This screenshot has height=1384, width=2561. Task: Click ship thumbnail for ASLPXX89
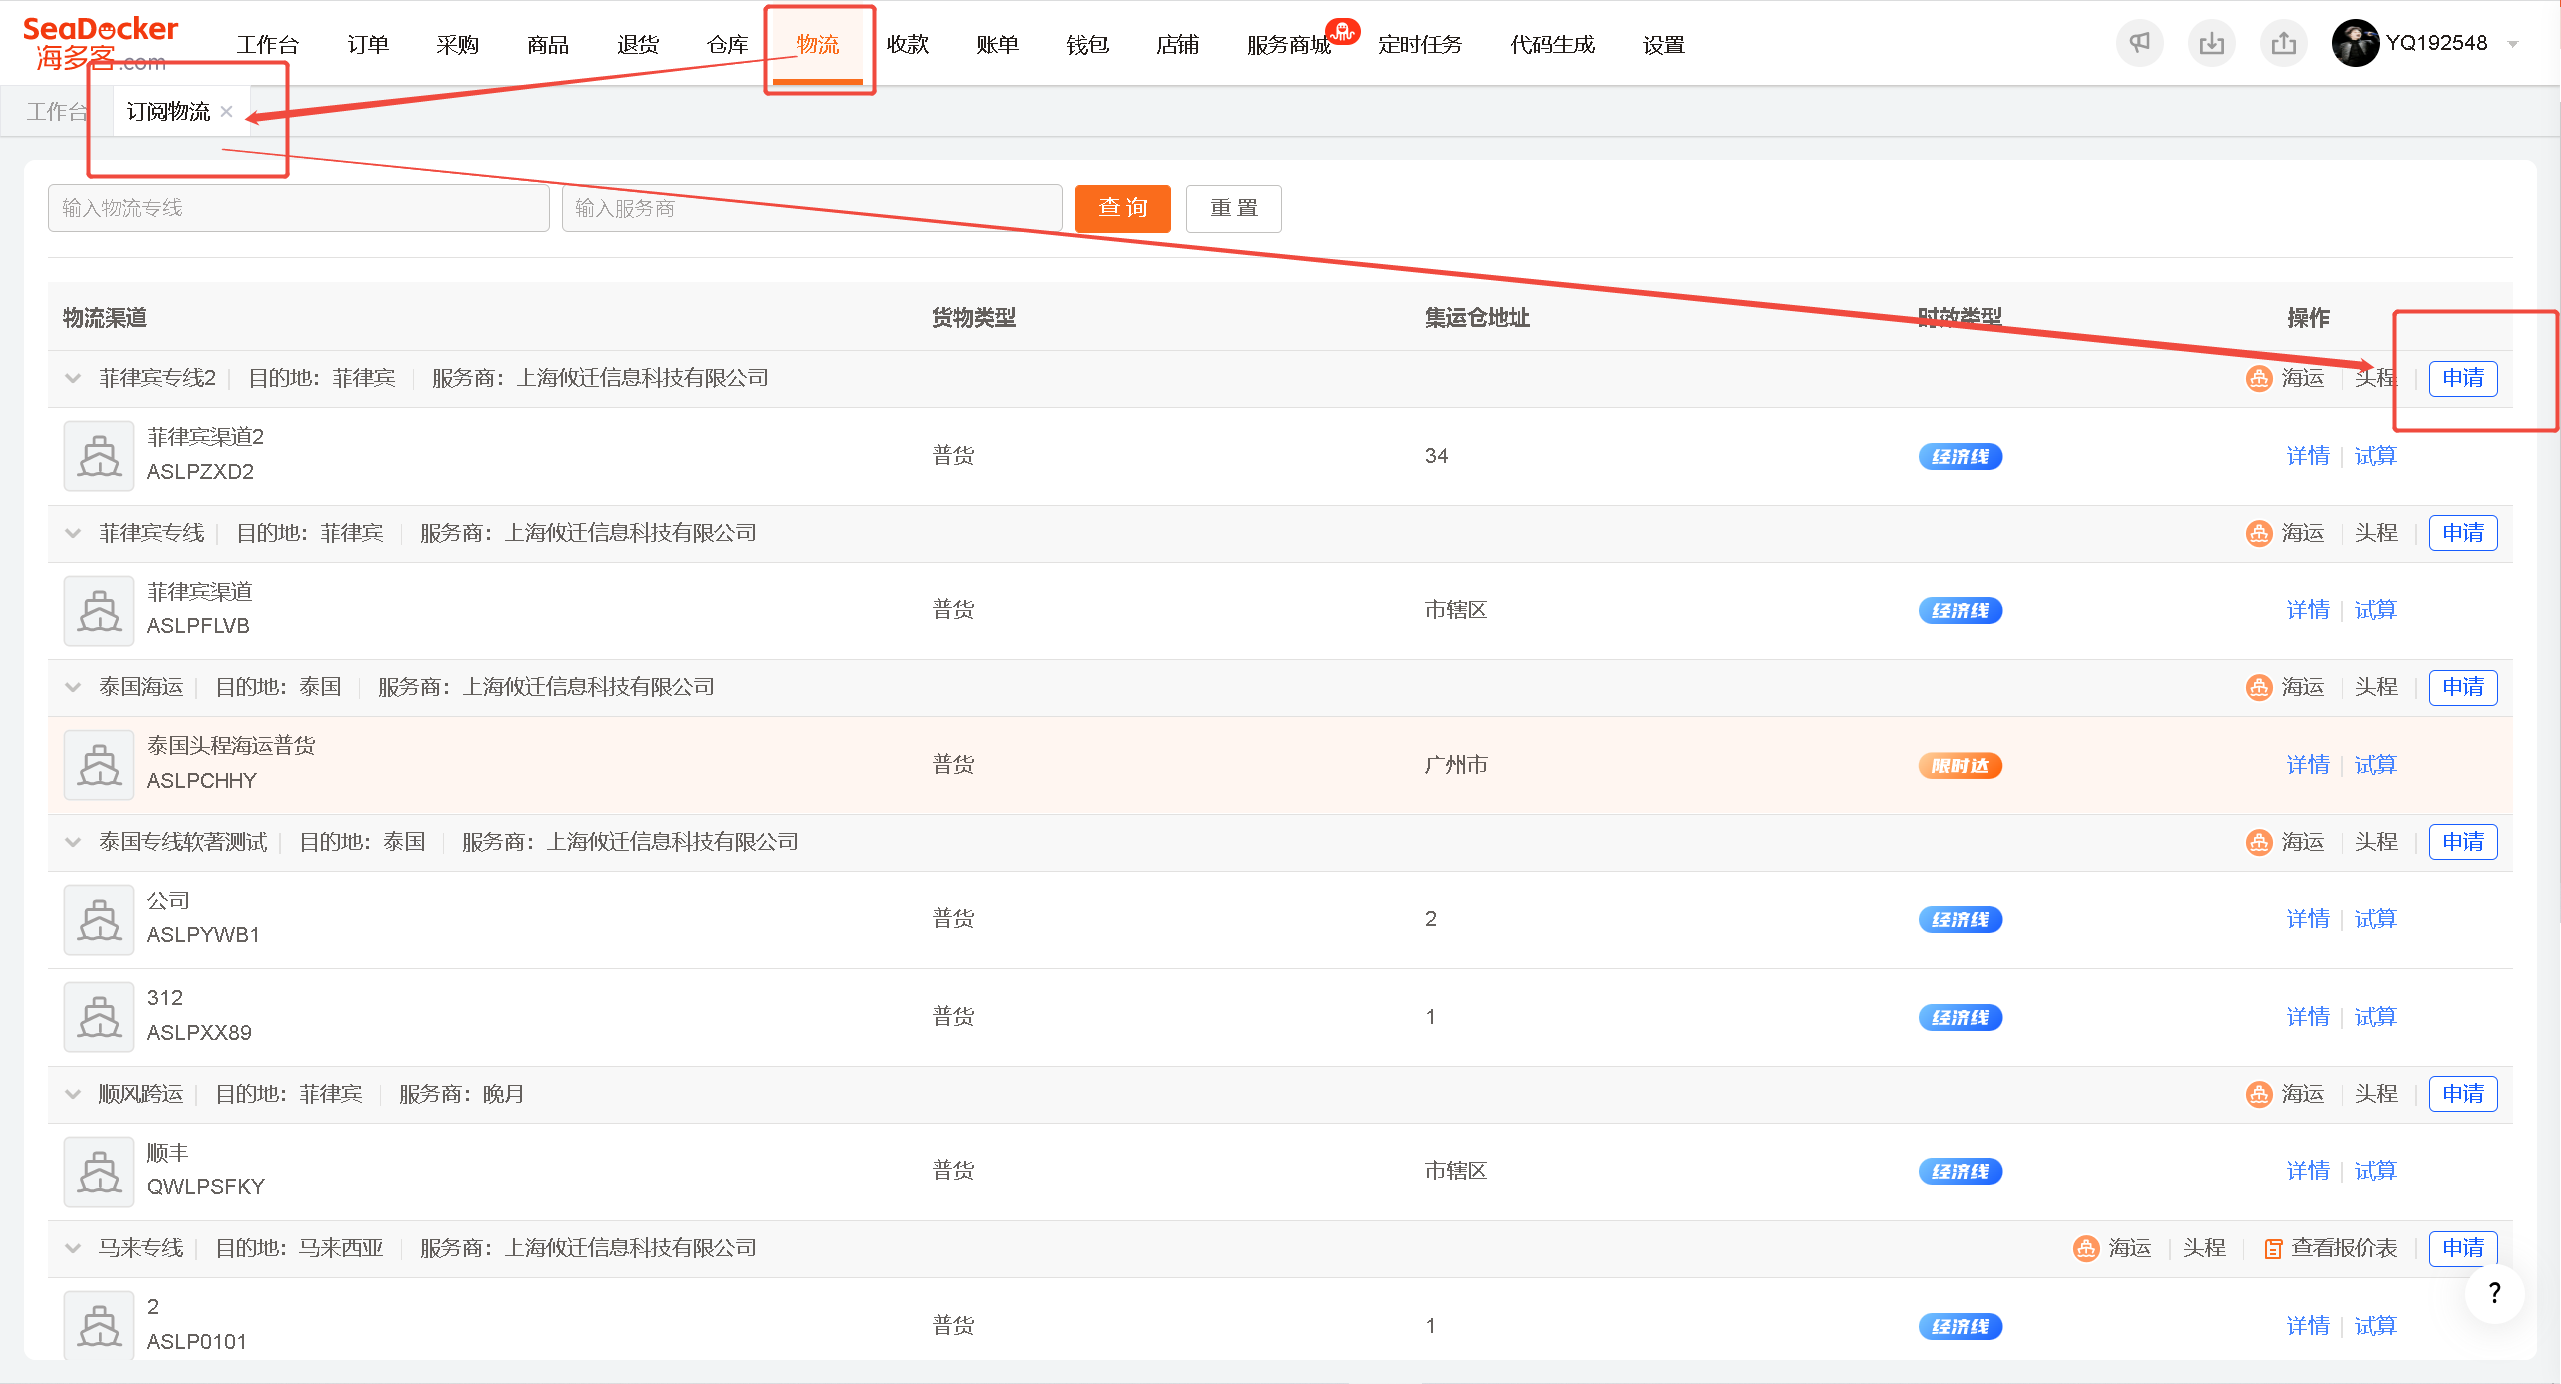coord(99,1016)
